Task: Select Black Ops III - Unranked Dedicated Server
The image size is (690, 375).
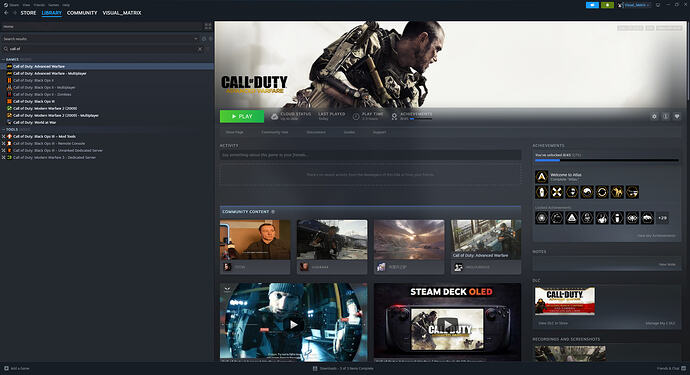Action: pyautogui.click(x=58, y=151)
